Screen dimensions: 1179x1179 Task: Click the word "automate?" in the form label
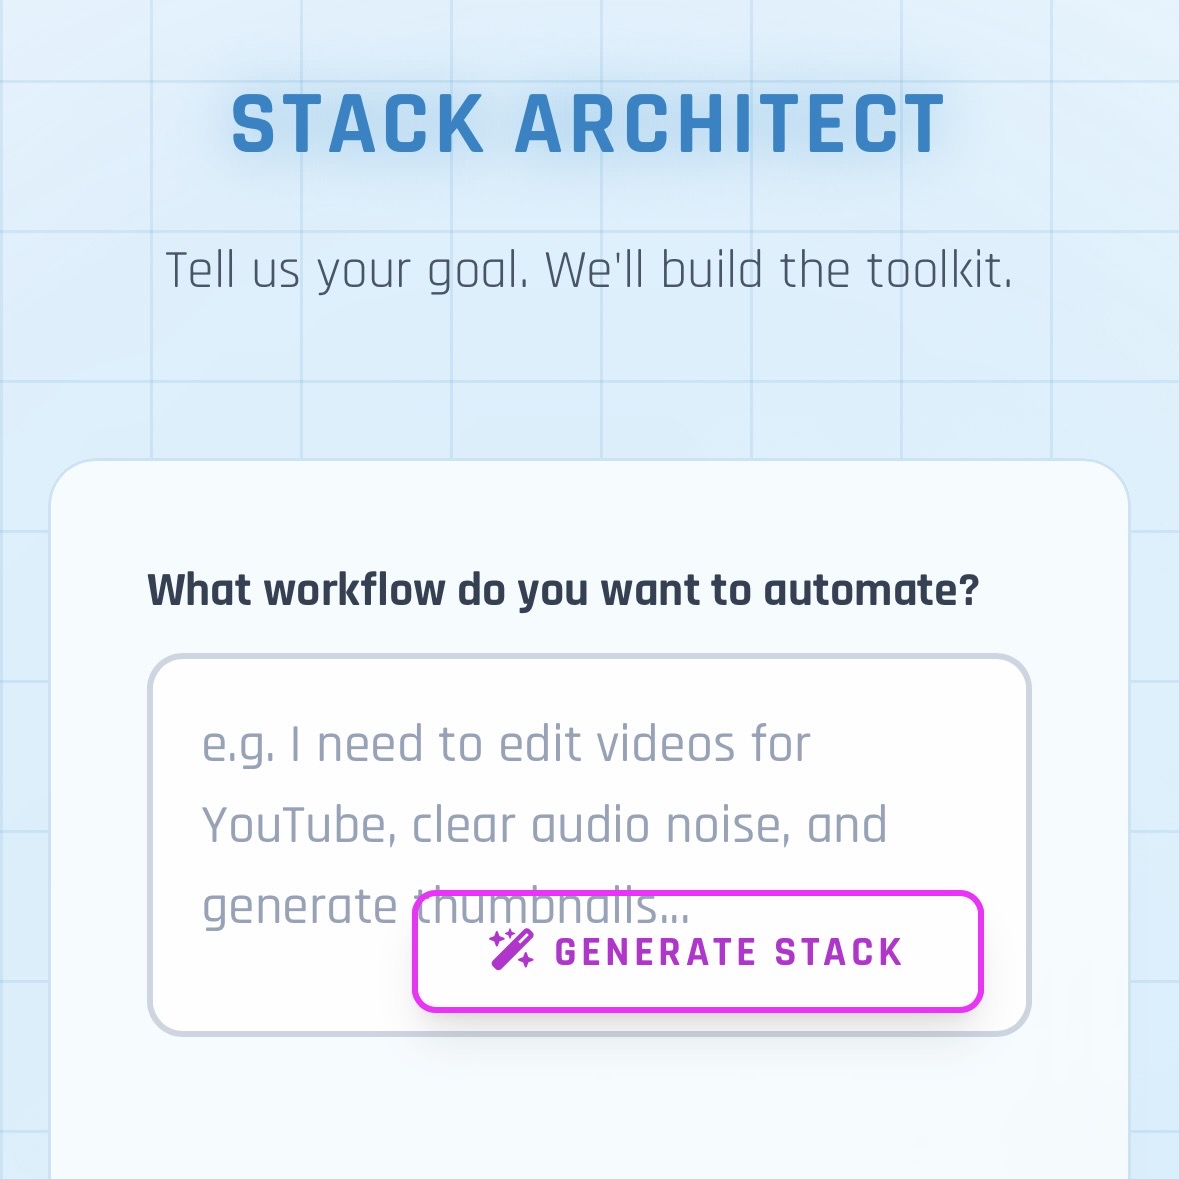[871, 590]
